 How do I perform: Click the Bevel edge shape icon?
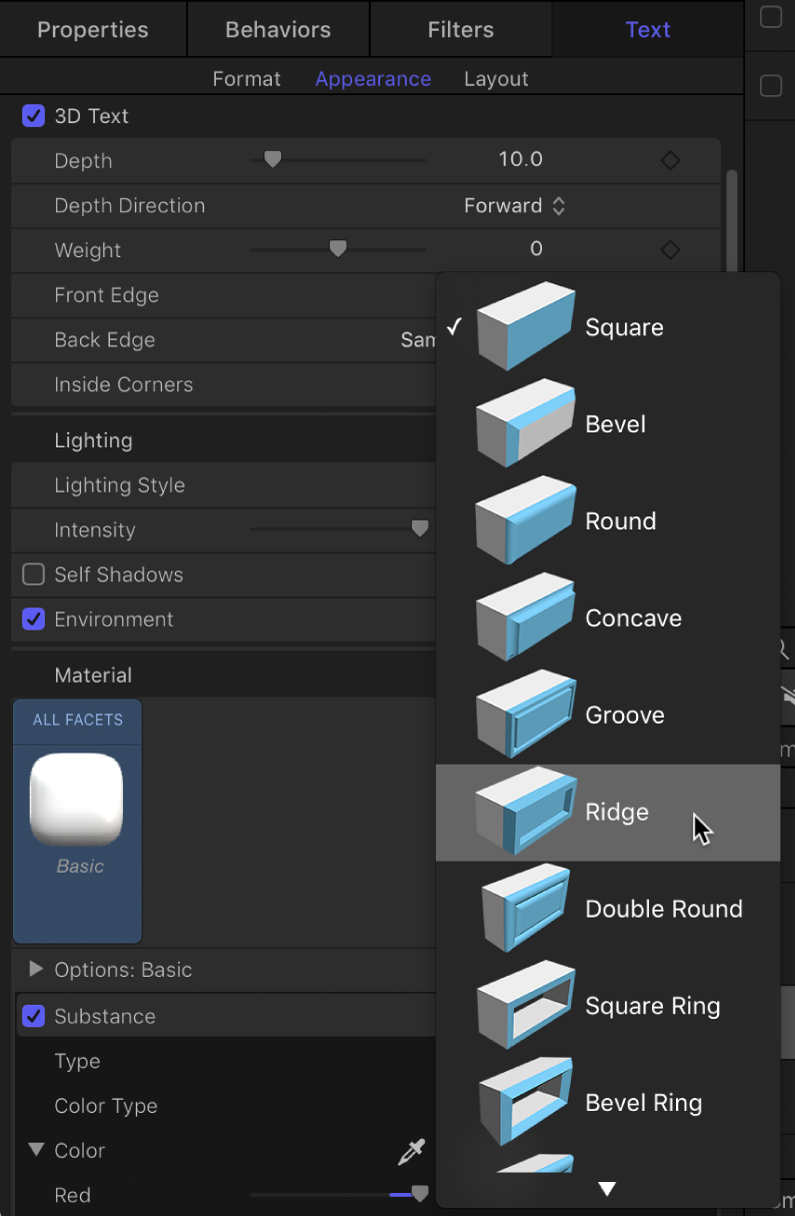coord(526,423)
